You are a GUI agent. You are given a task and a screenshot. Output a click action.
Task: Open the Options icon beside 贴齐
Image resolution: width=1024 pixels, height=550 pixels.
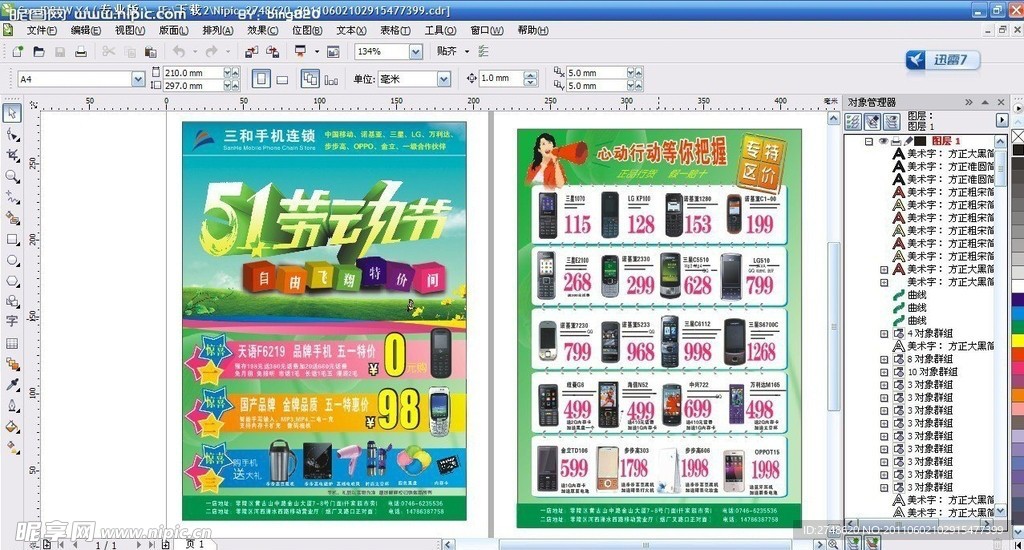click(x=483, y=51)
